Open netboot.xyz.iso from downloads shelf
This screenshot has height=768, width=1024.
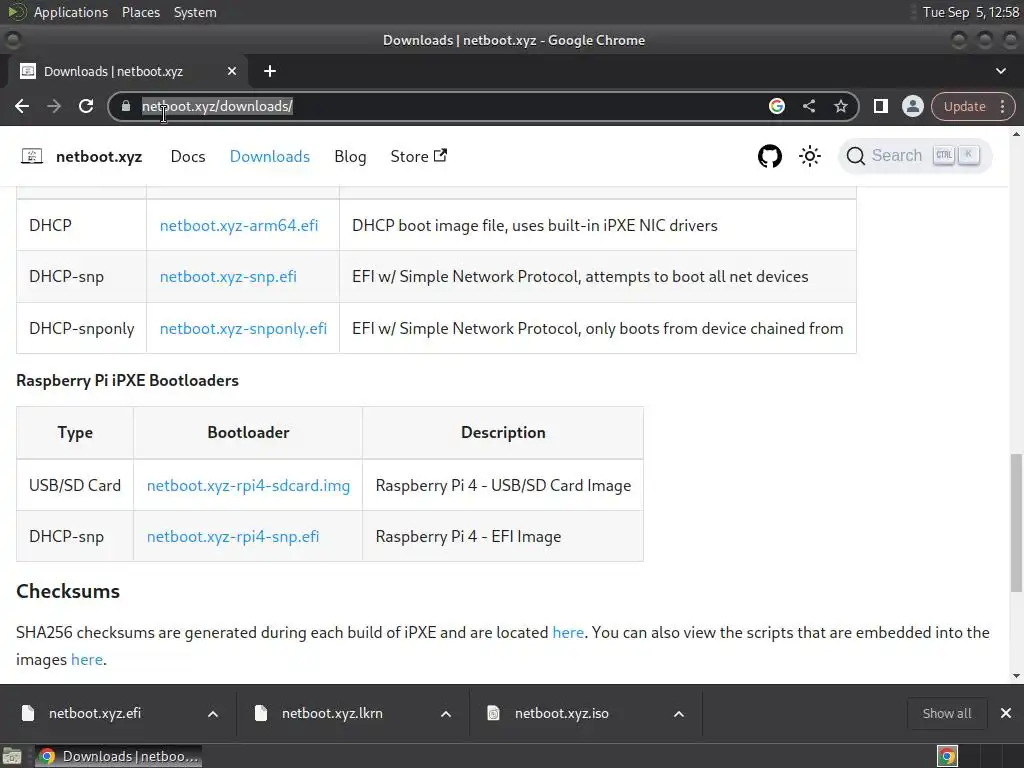(x=562, y=713)
